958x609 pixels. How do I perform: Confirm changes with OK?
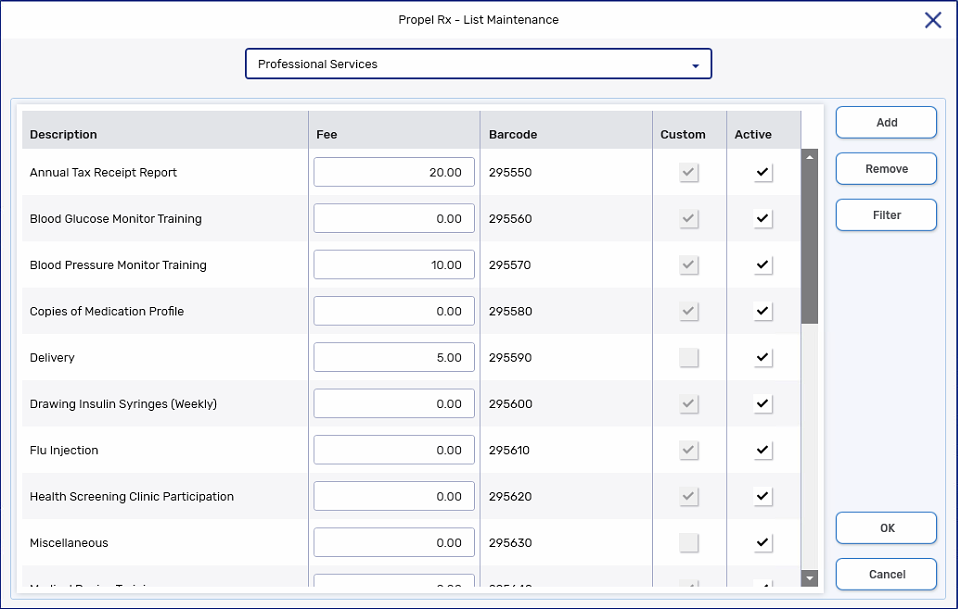click(886, 528)
